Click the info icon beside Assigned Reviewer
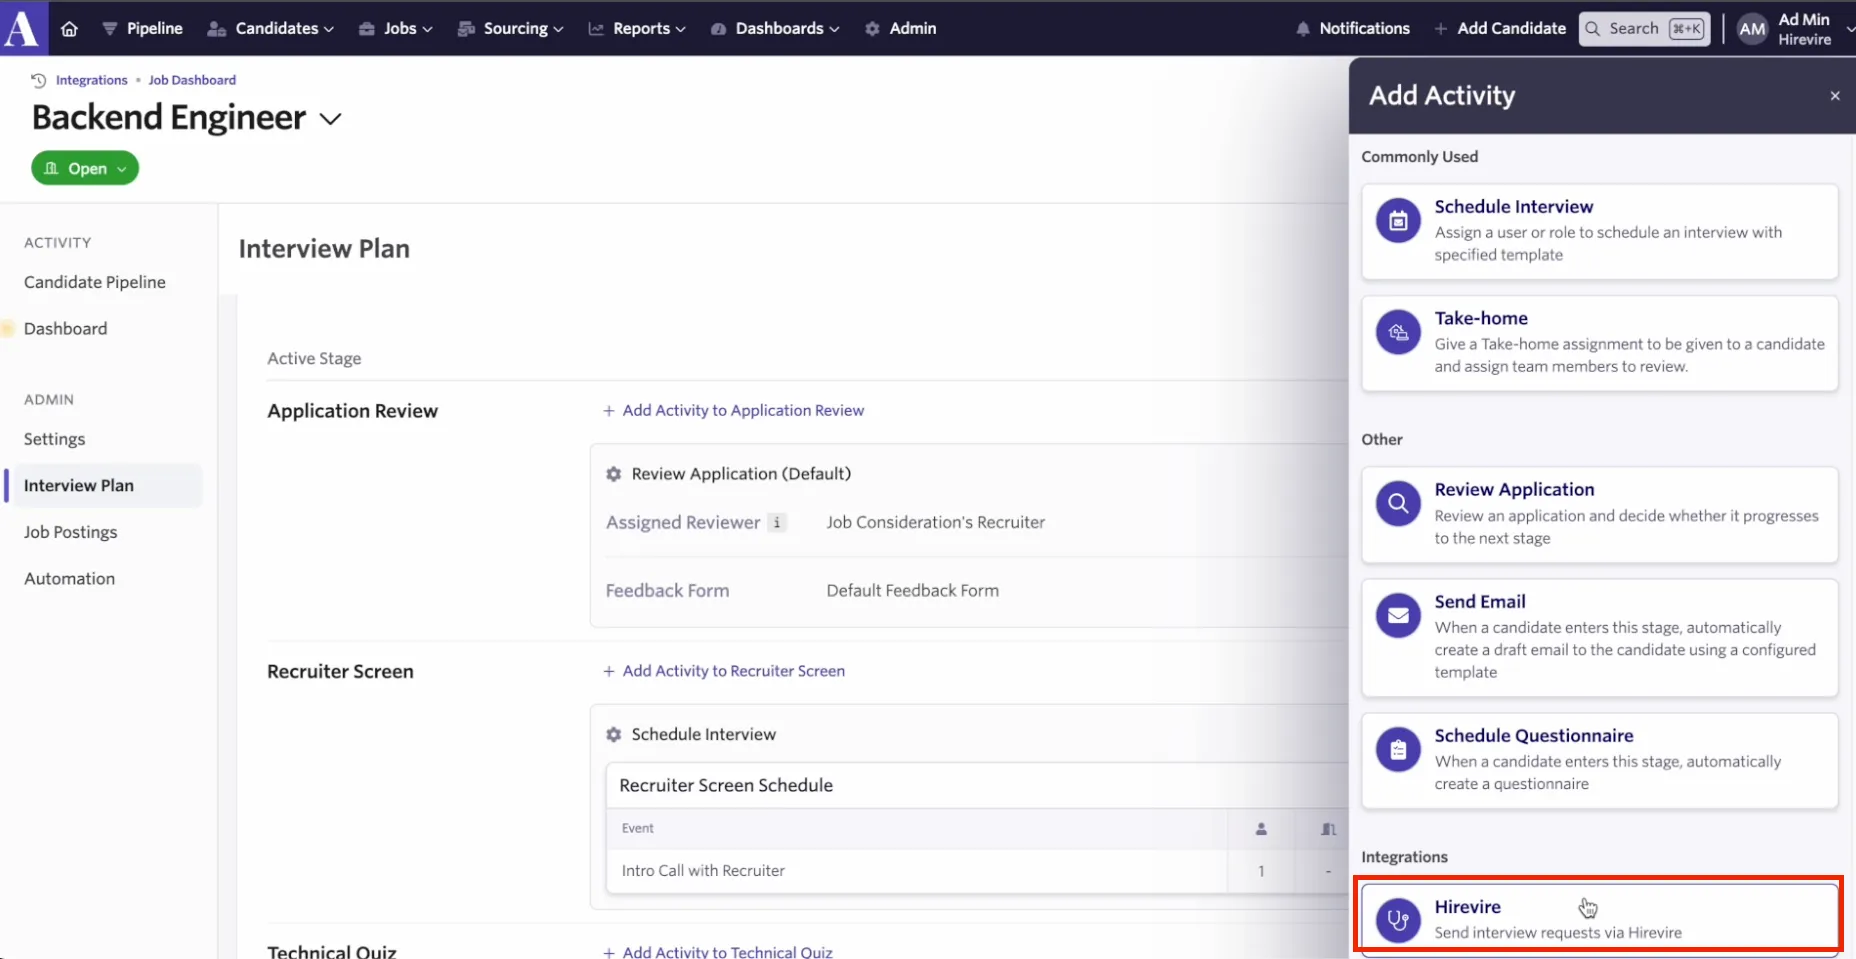 click(777, 522)
